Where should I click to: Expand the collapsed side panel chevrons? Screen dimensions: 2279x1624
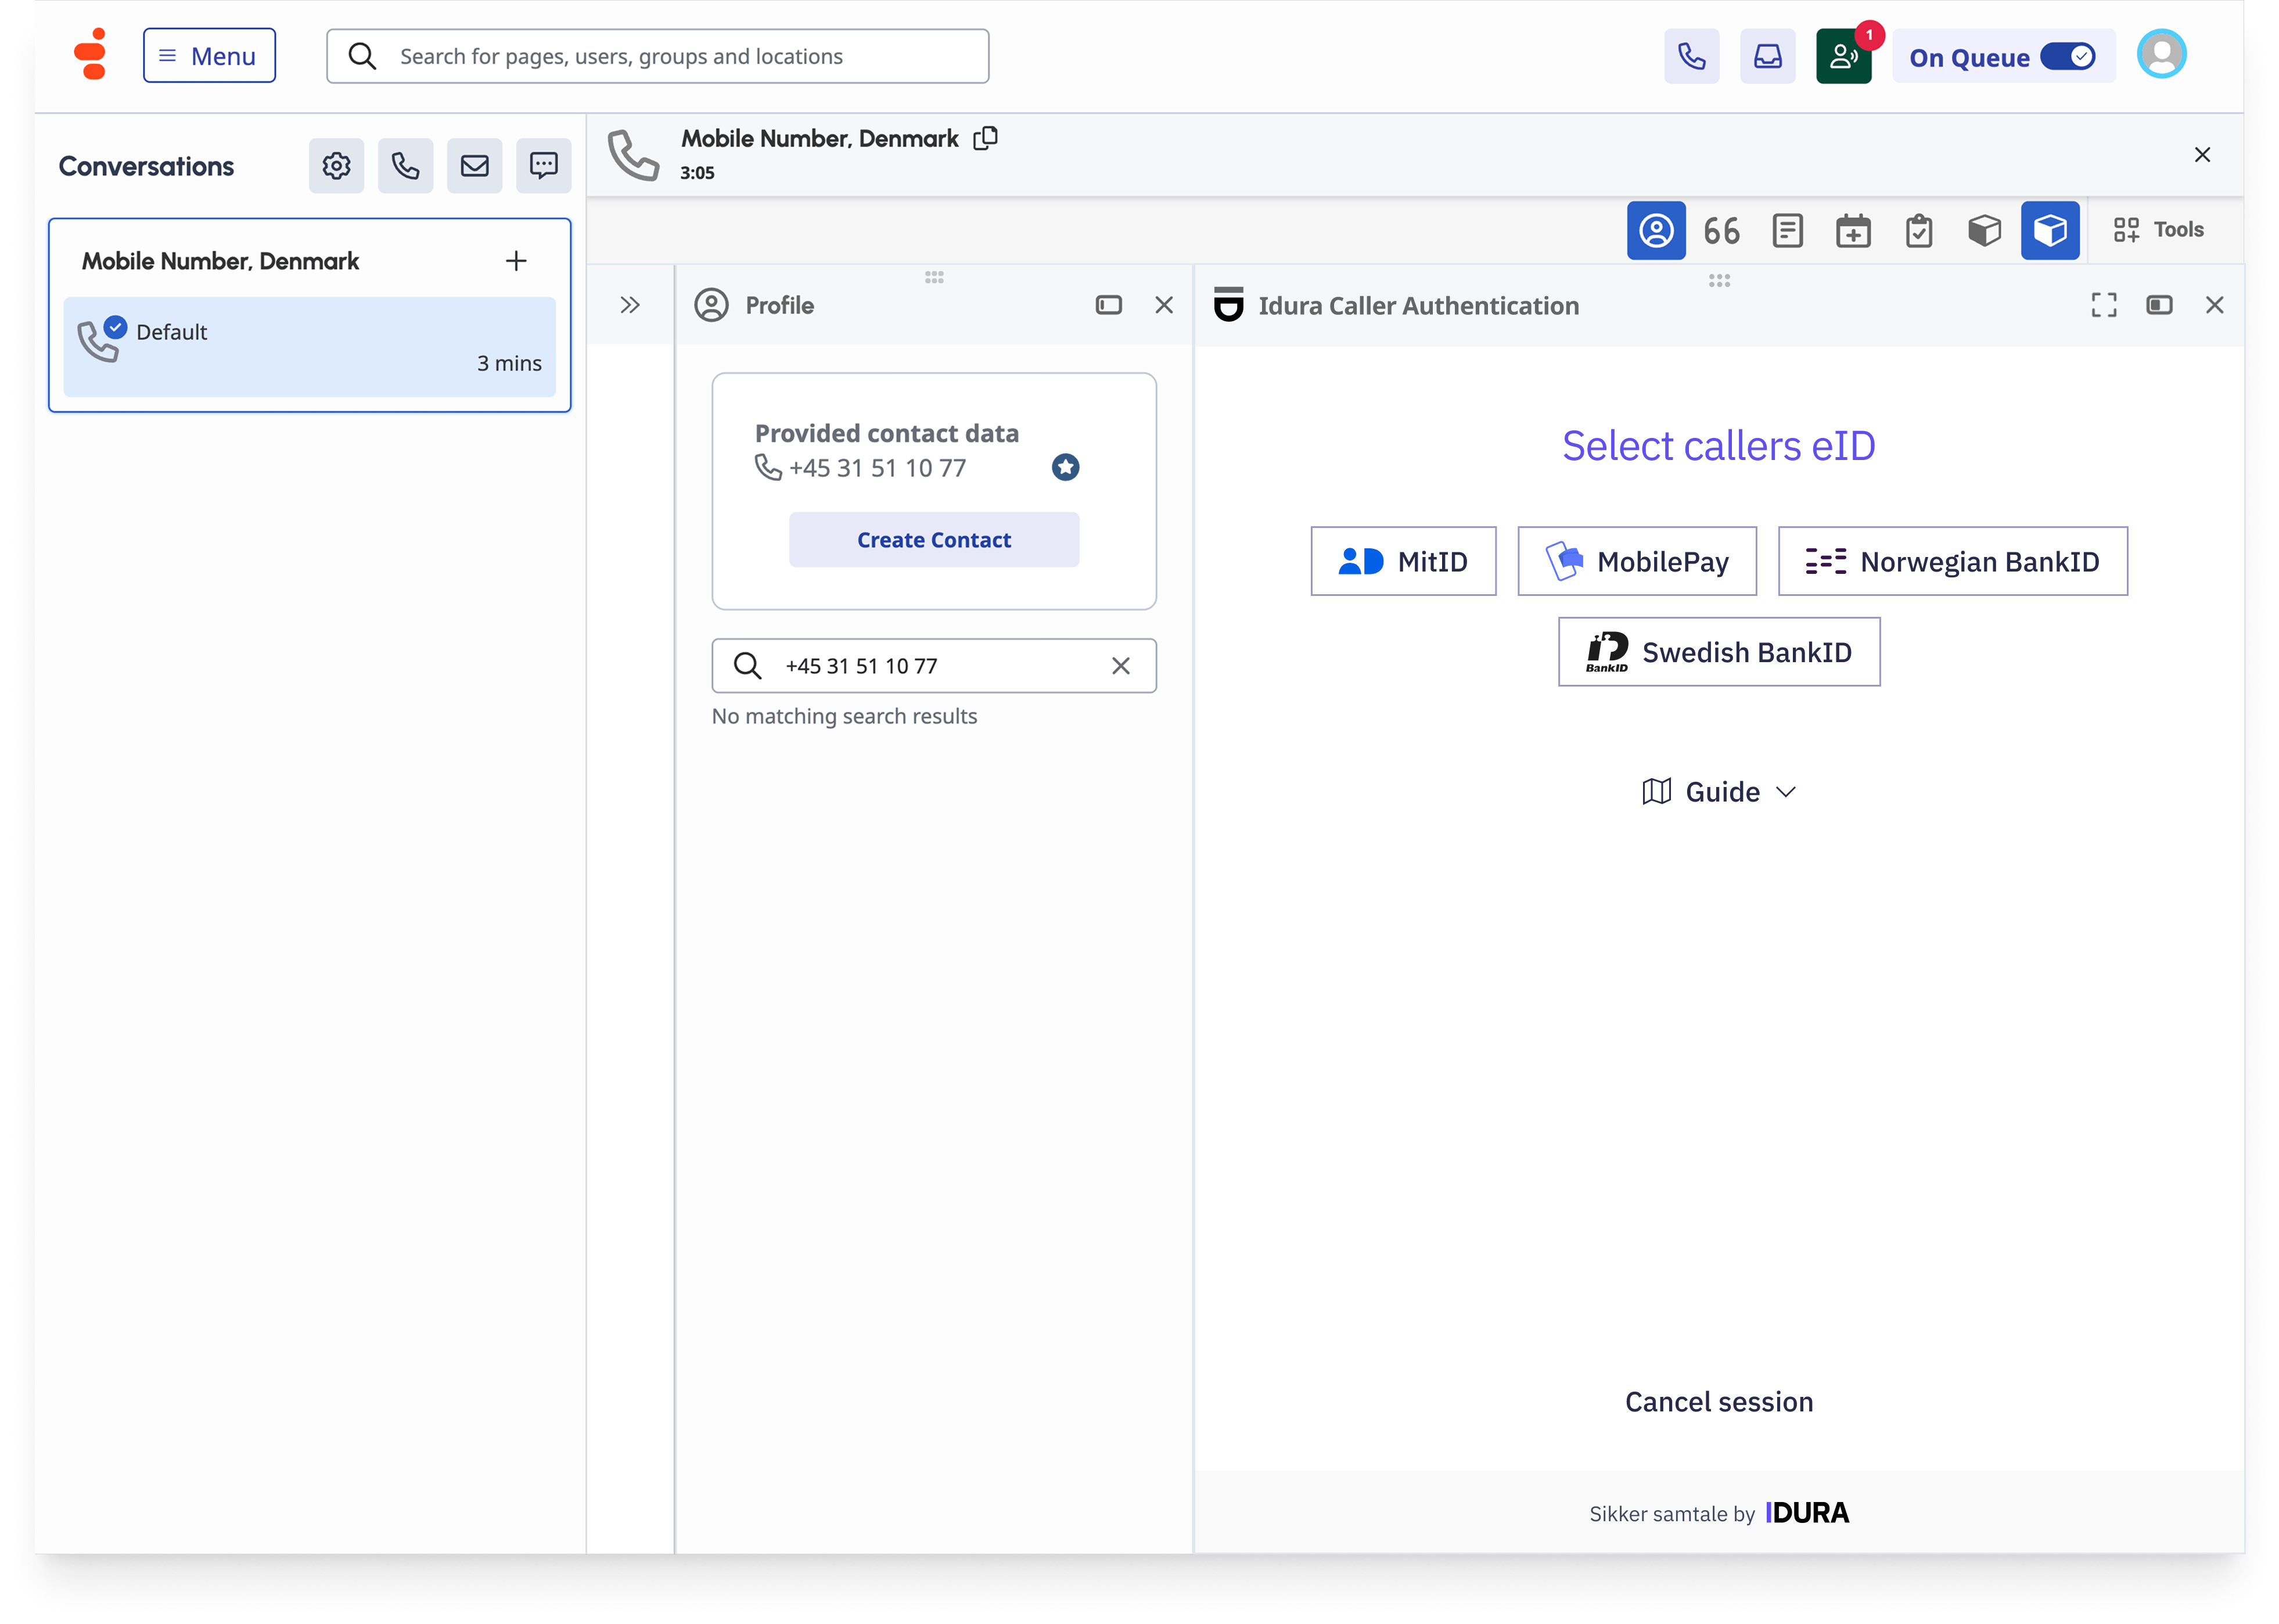point(629,305)
